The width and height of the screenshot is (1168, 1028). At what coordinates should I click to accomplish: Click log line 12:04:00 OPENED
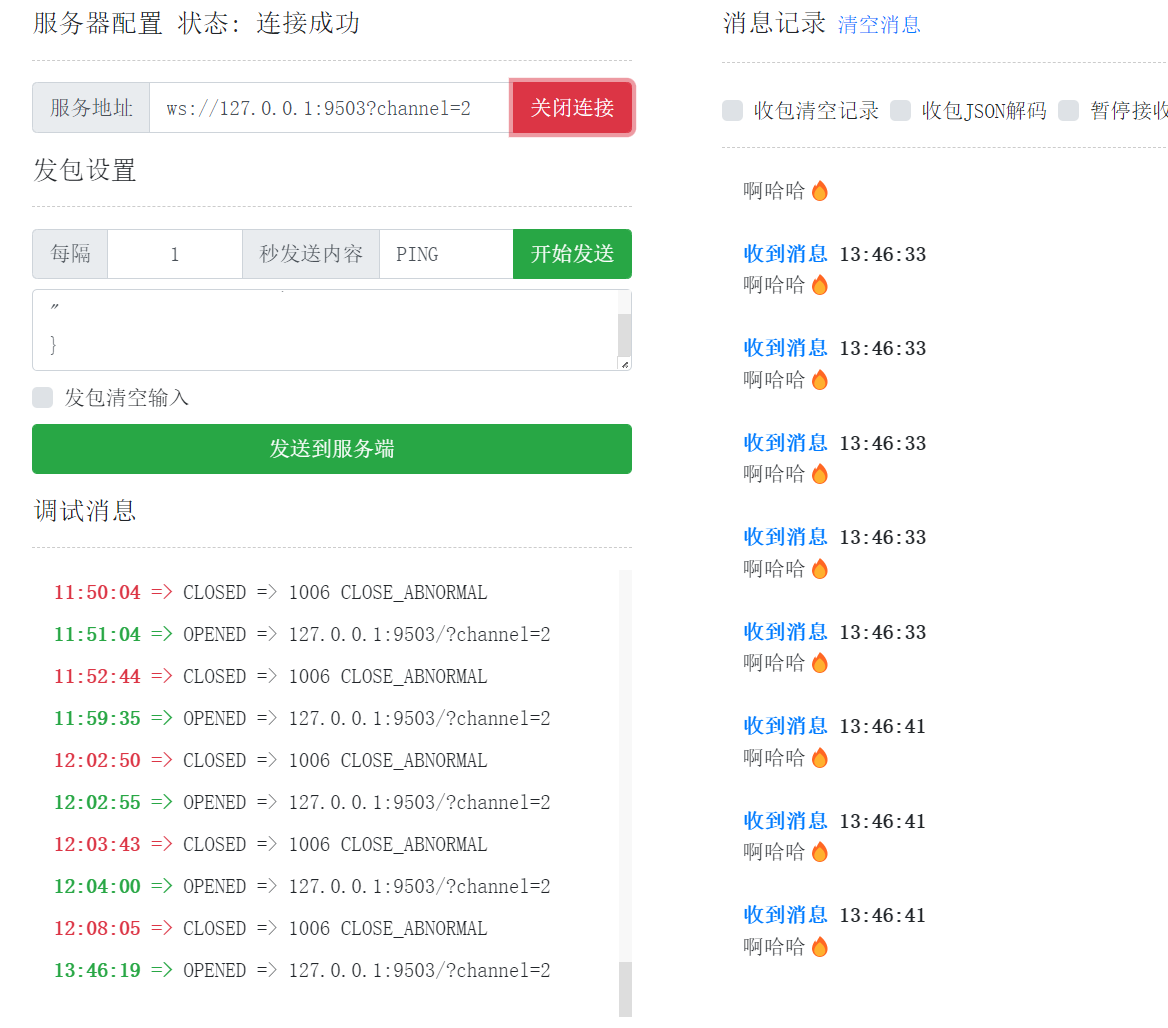[302, 886]
